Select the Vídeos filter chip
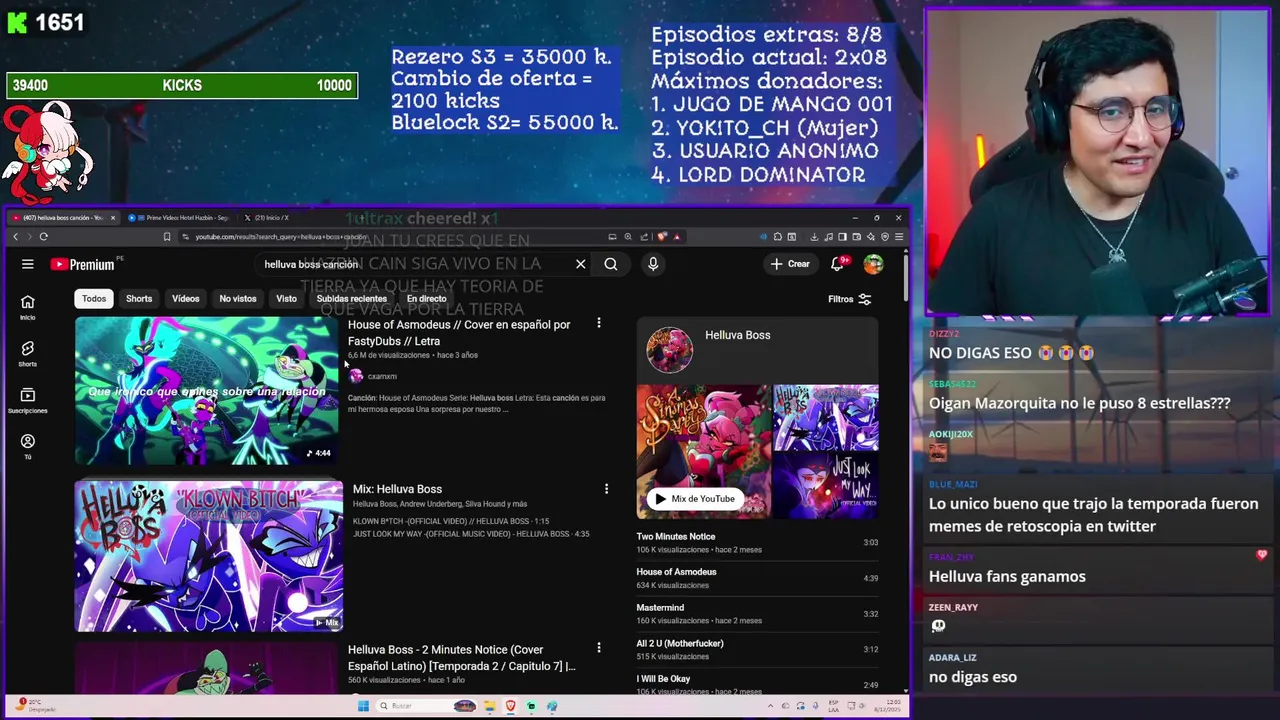Screen dimensions: 1280x720 coord(186,299)
